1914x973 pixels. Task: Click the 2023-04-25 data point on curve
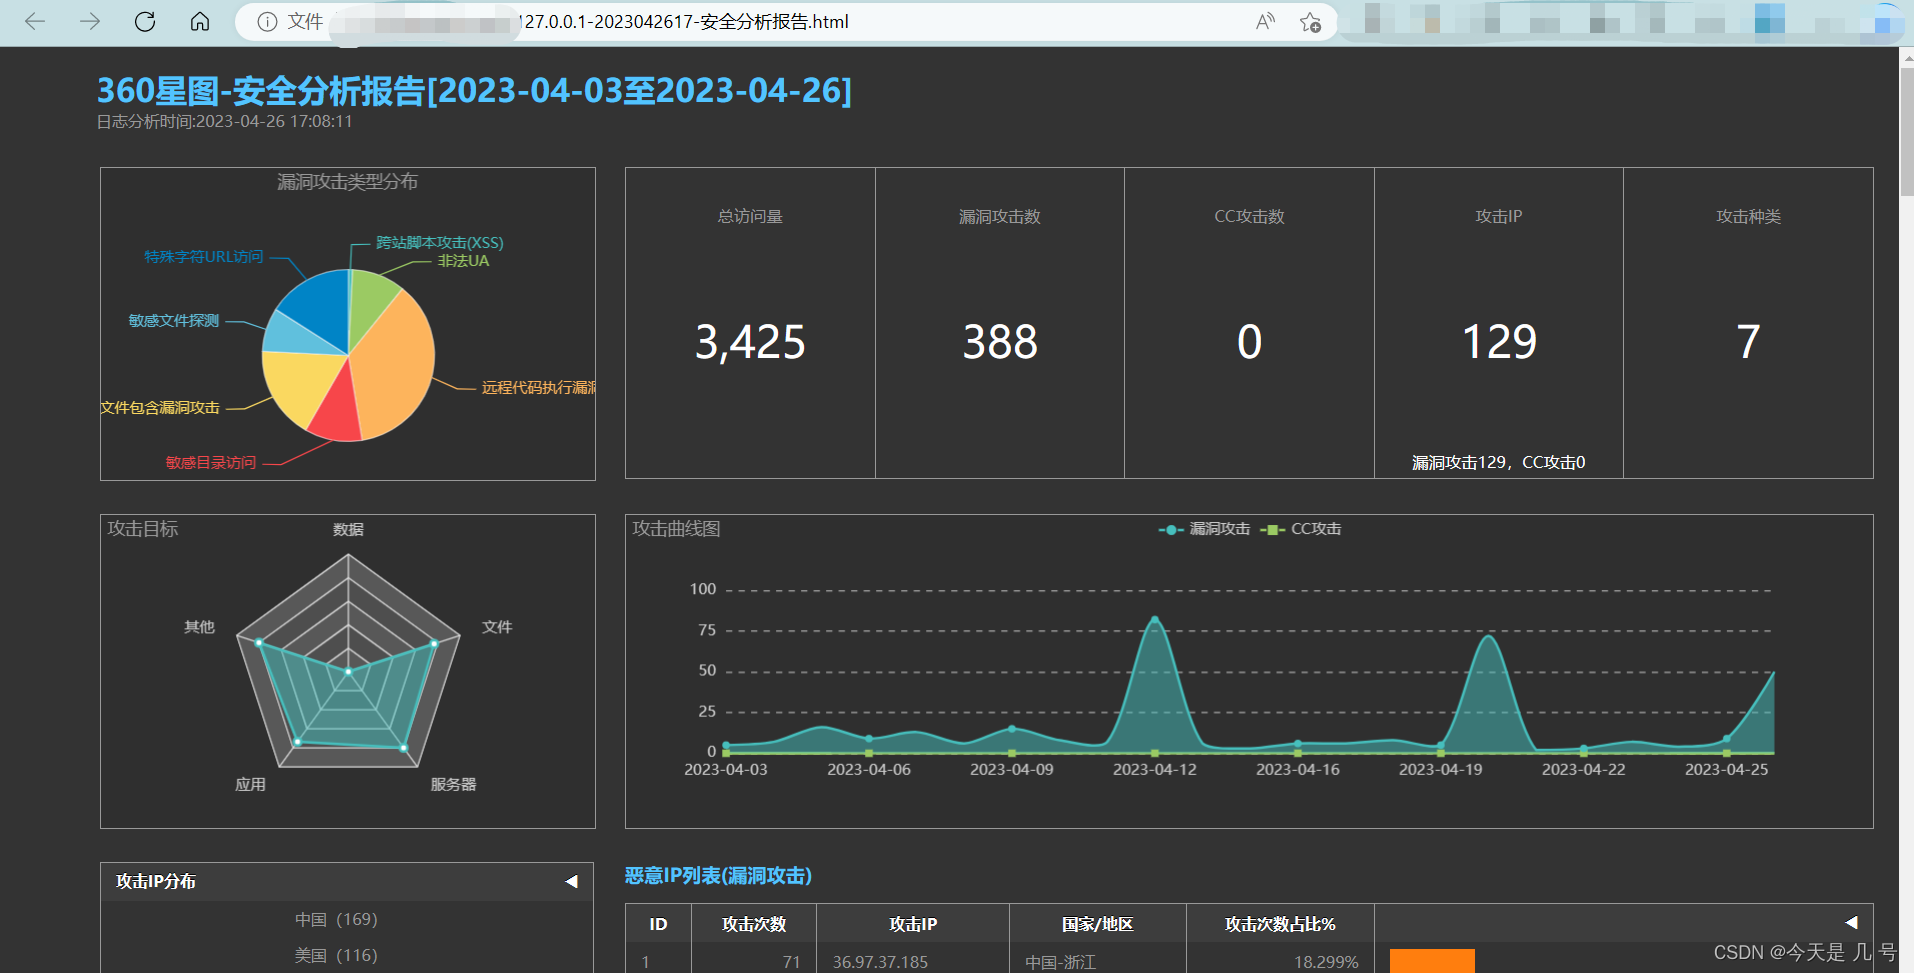pyautogui.click(x=1727, y=739)
